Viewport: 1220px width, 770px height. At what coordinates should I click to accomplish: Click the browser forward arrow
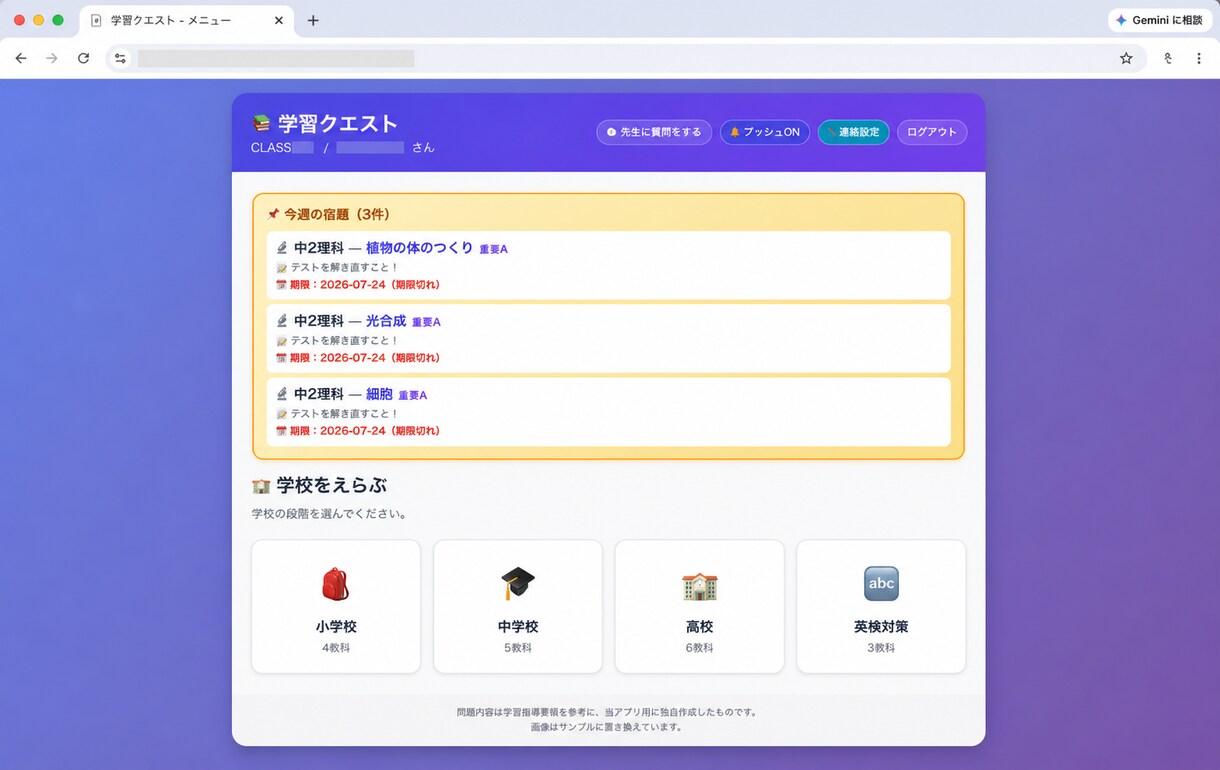click(52, 59)
